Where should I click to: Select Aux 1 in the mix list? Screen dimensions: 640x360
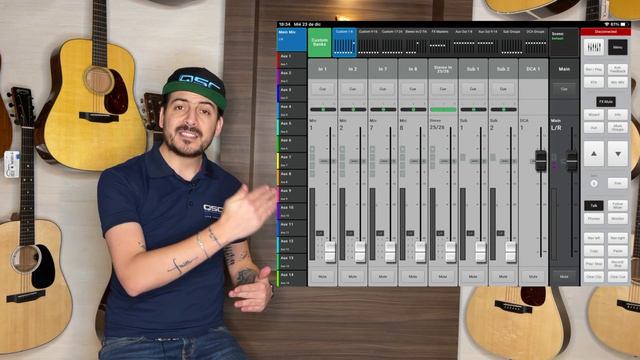coord(292,60)
